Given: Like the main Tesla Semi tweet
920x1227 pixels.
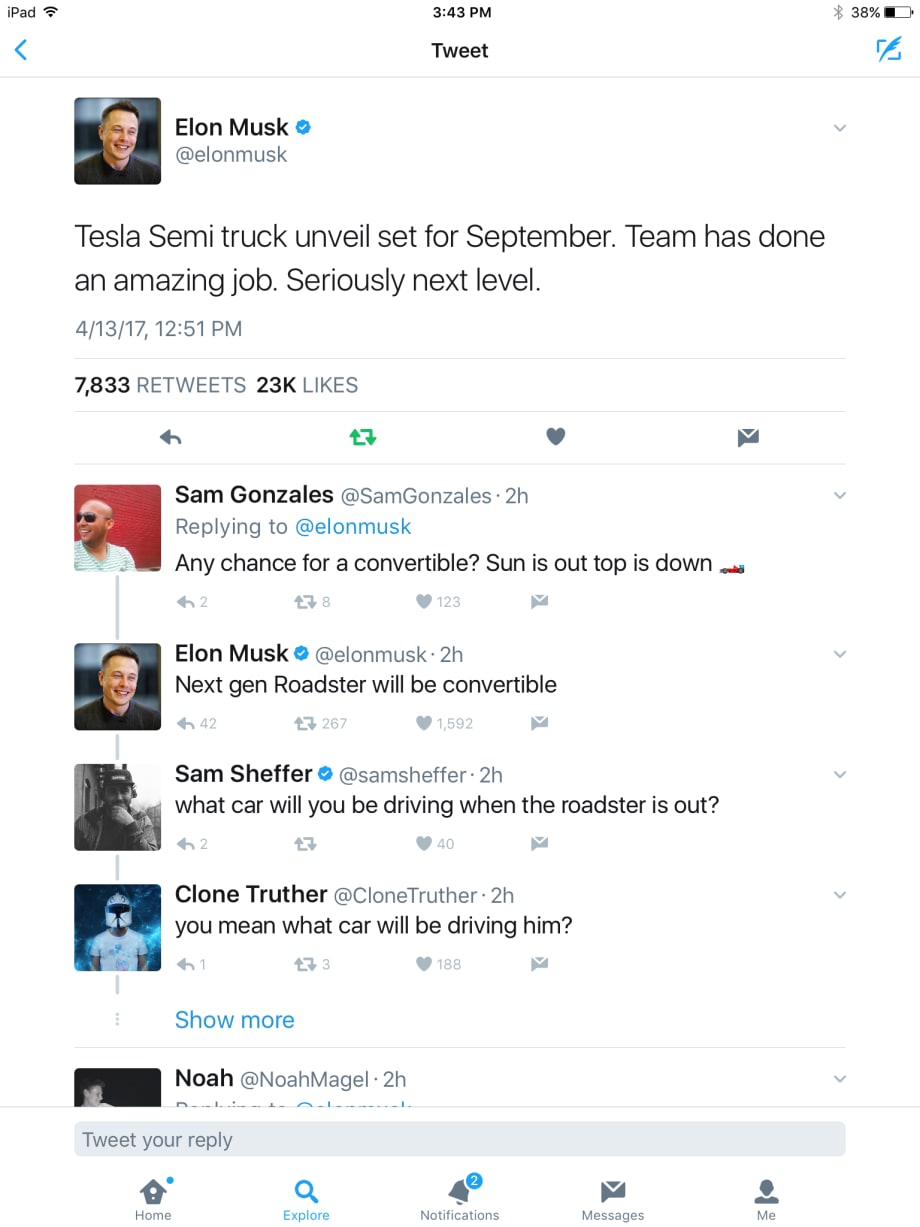Looking at the screenshot, I should [x=556, y=437].
